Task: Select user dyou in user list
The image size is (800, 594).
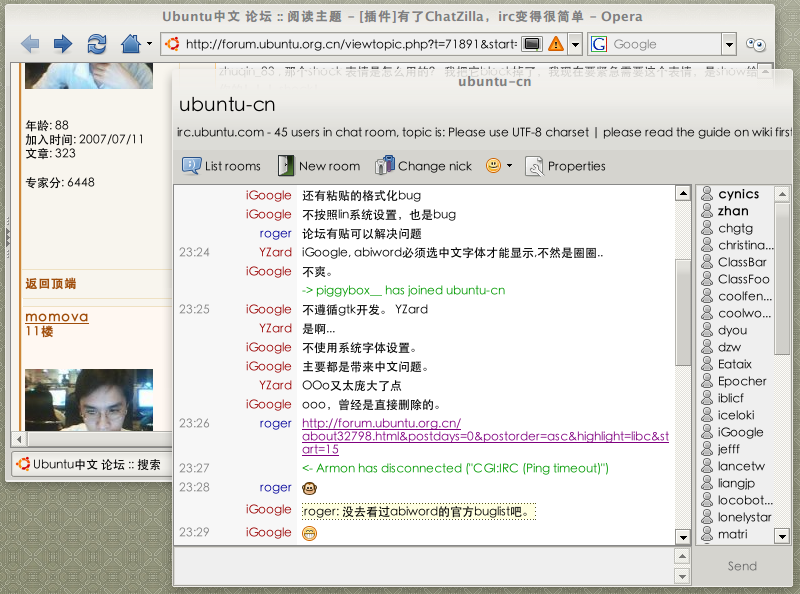Action: (737, 330)
